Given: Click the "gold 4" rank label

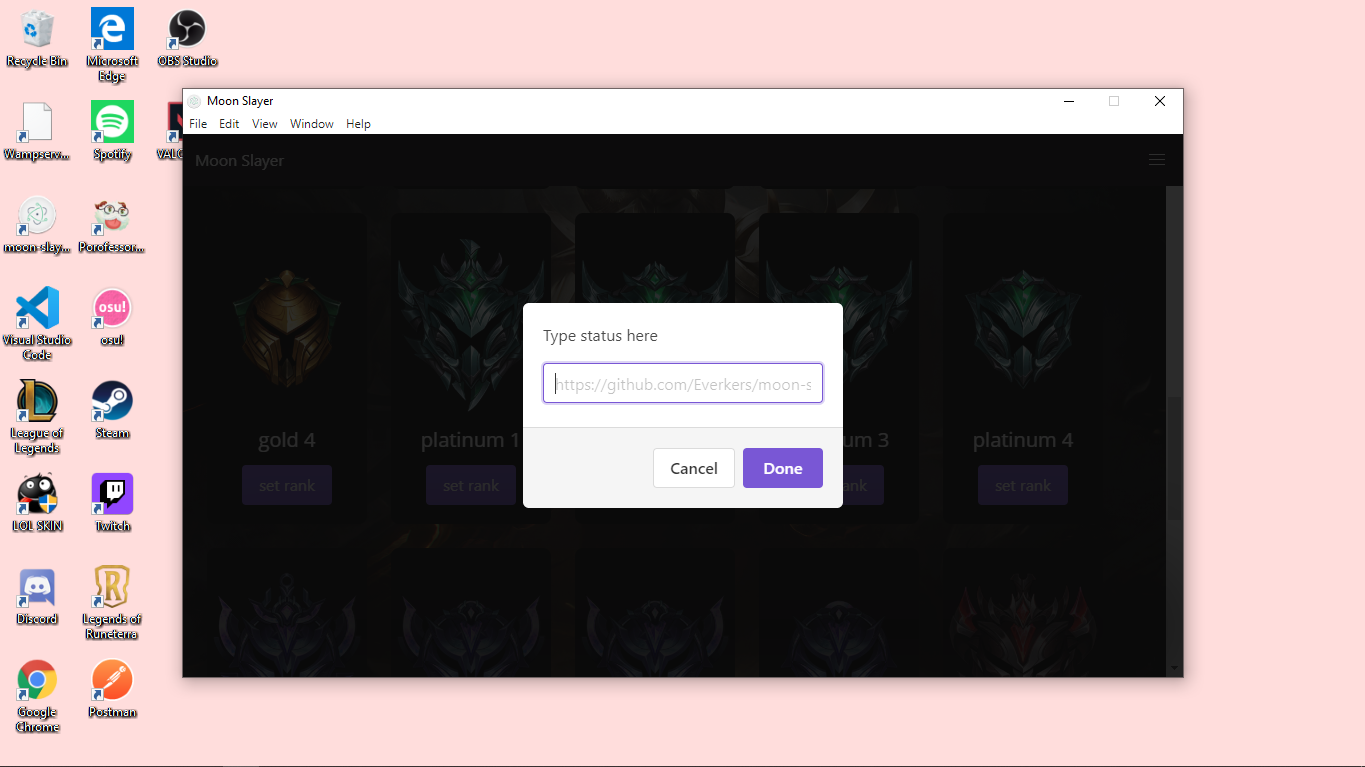Looking at the screenshot, I should [287, 440].
